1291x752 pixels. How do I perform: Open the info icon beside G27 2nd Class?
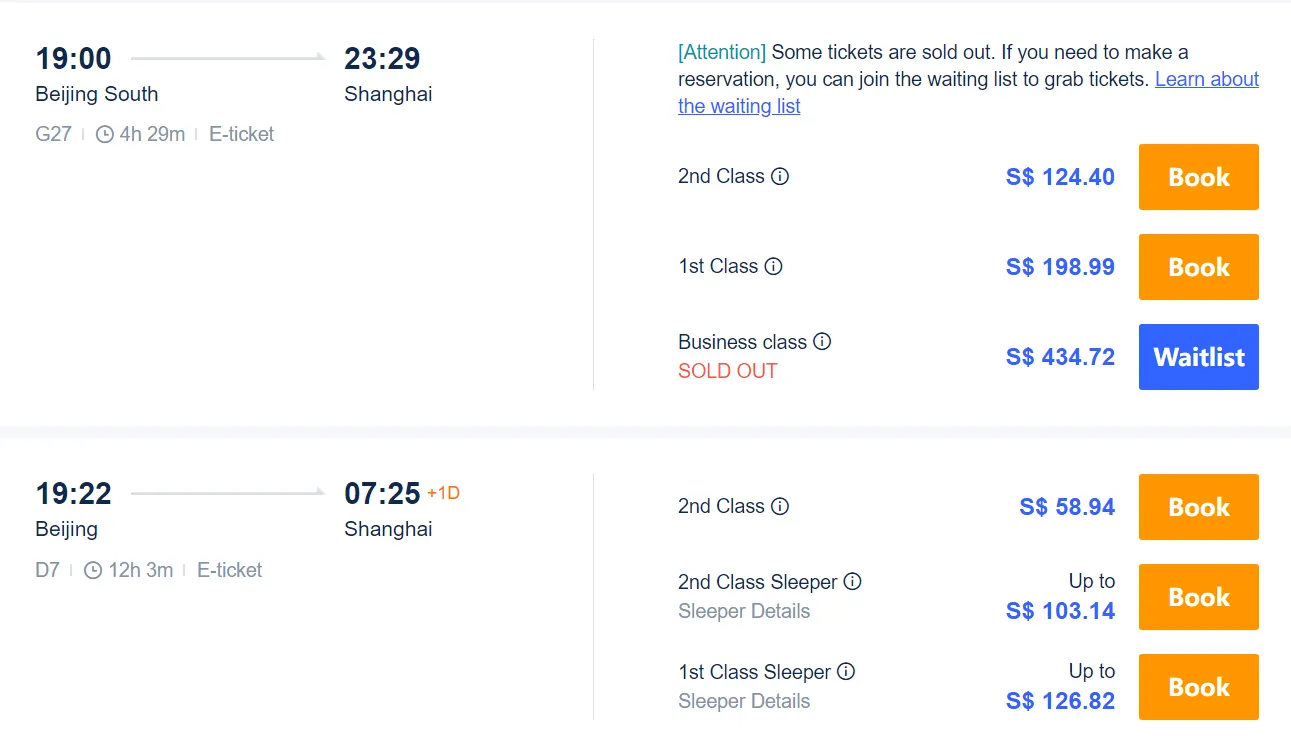tap(782, 176)
